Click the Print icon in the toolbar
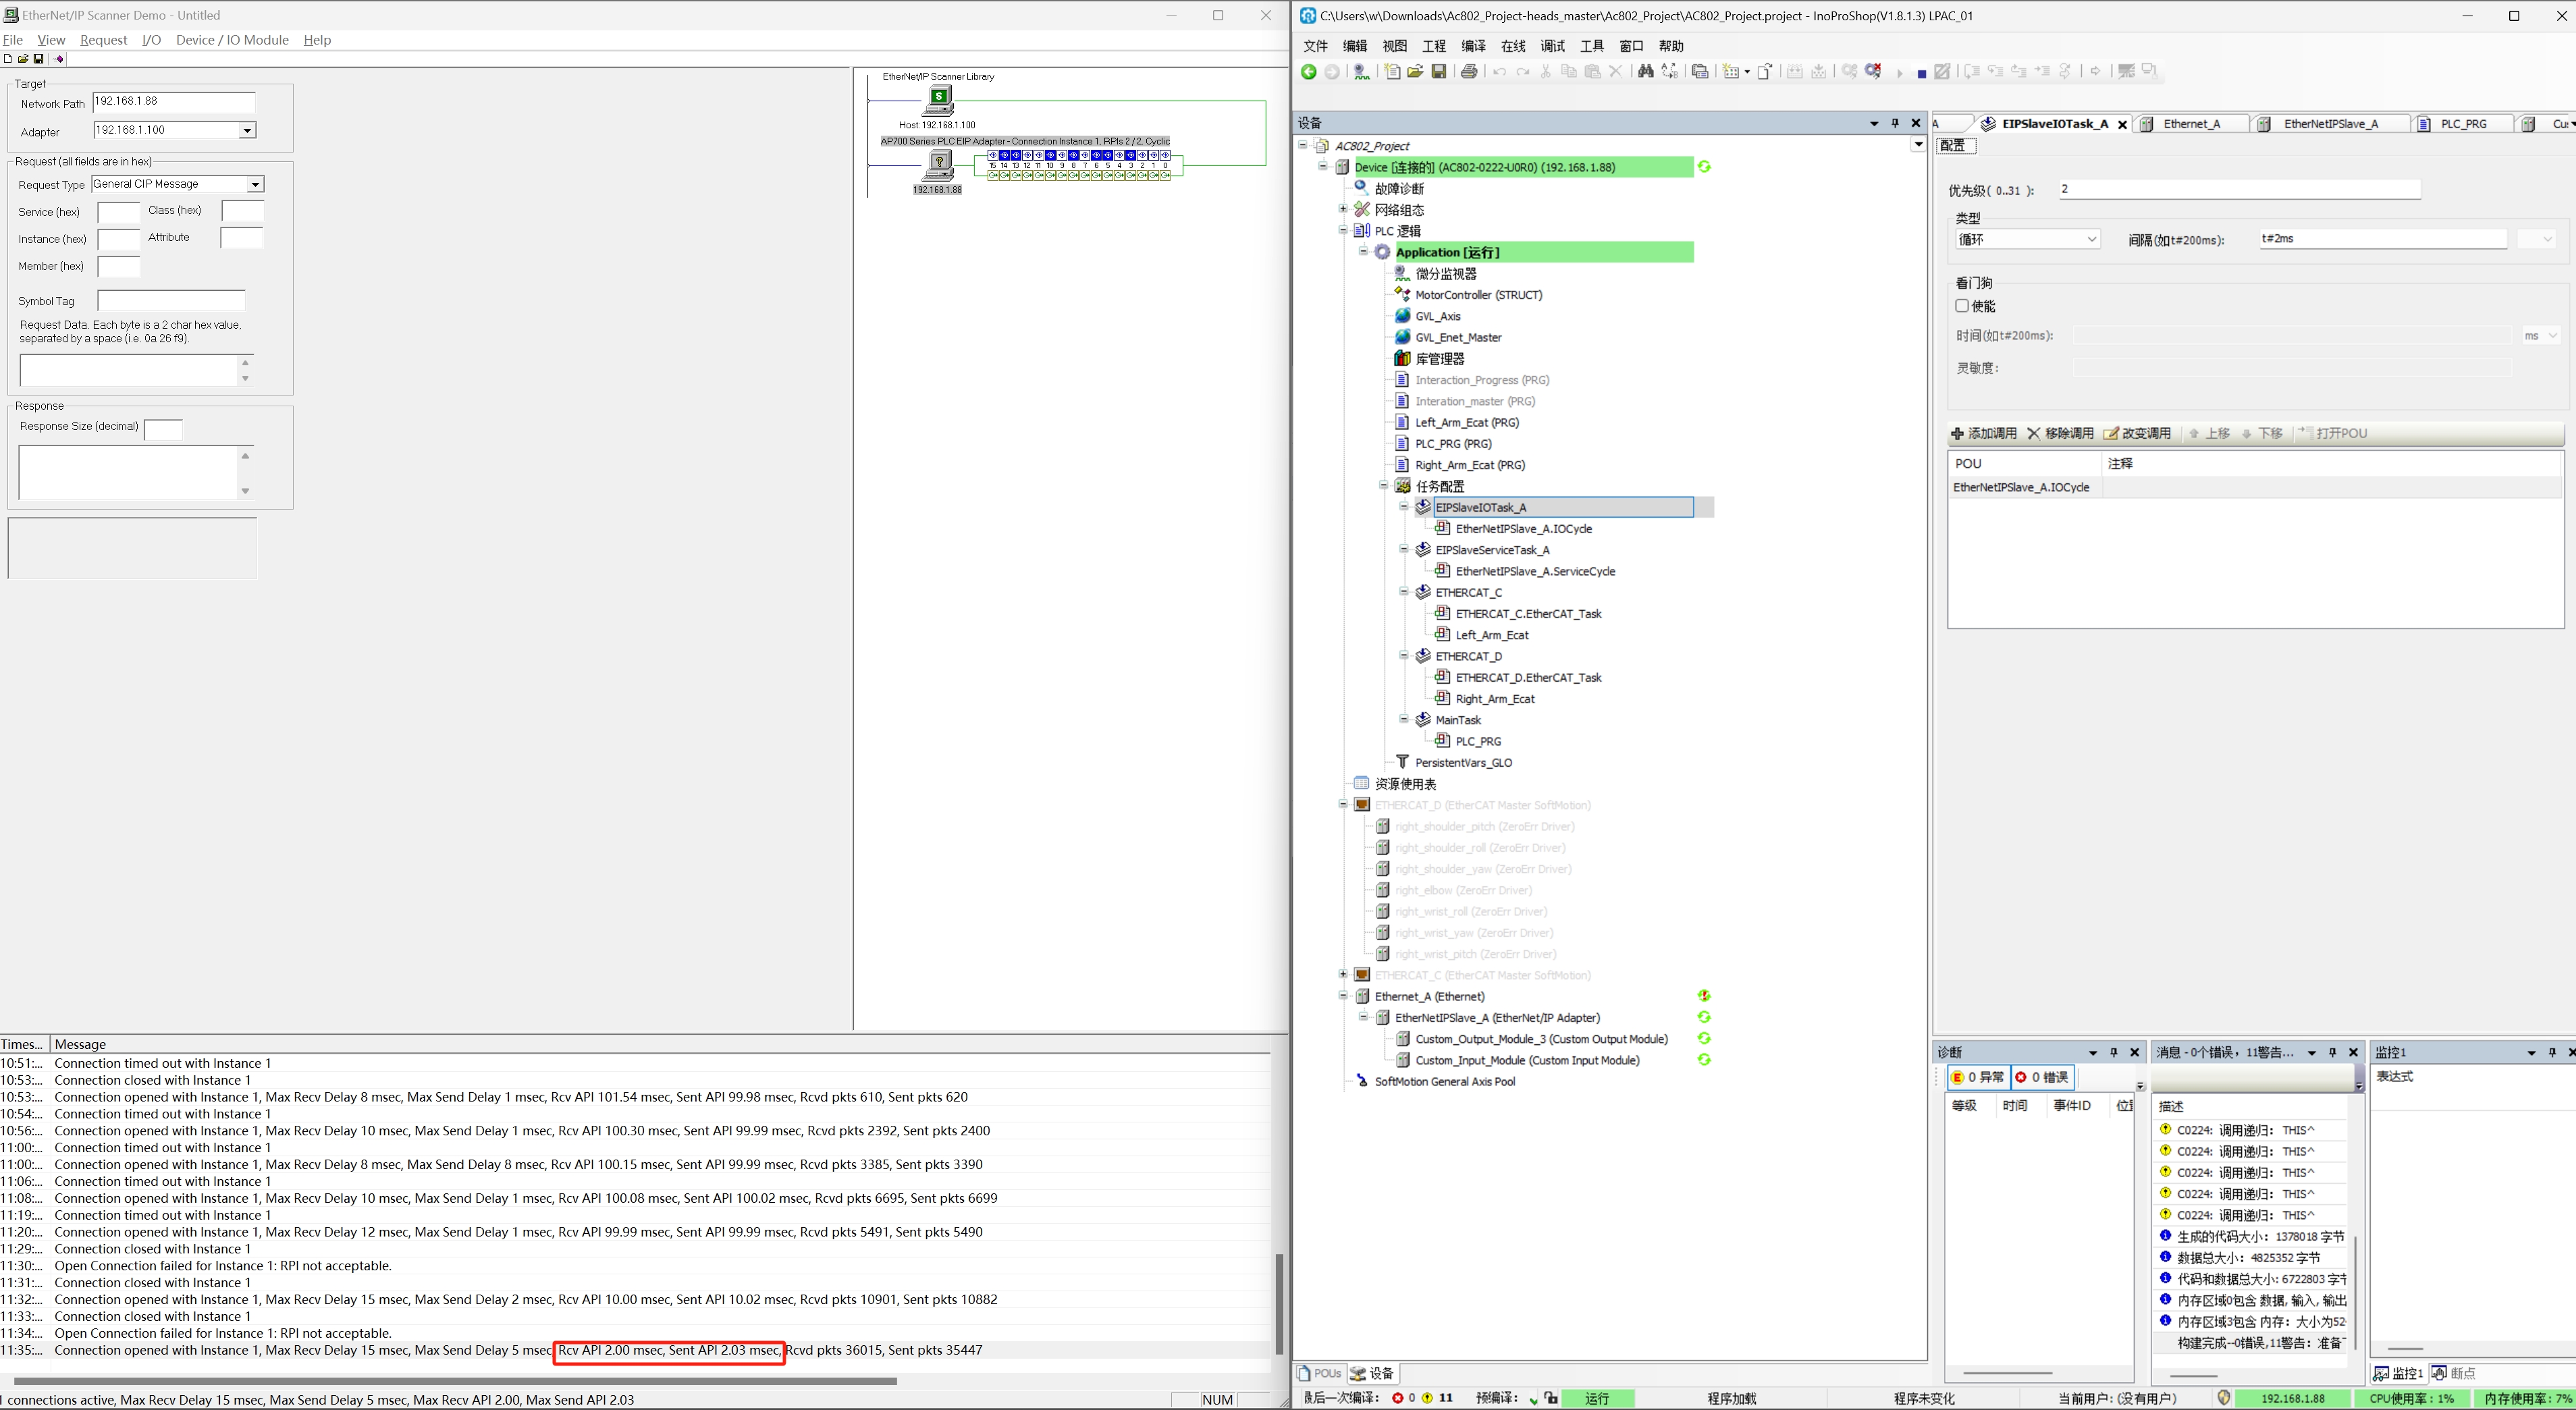Screen dimensions: 2576x1410 [1469, 72]
